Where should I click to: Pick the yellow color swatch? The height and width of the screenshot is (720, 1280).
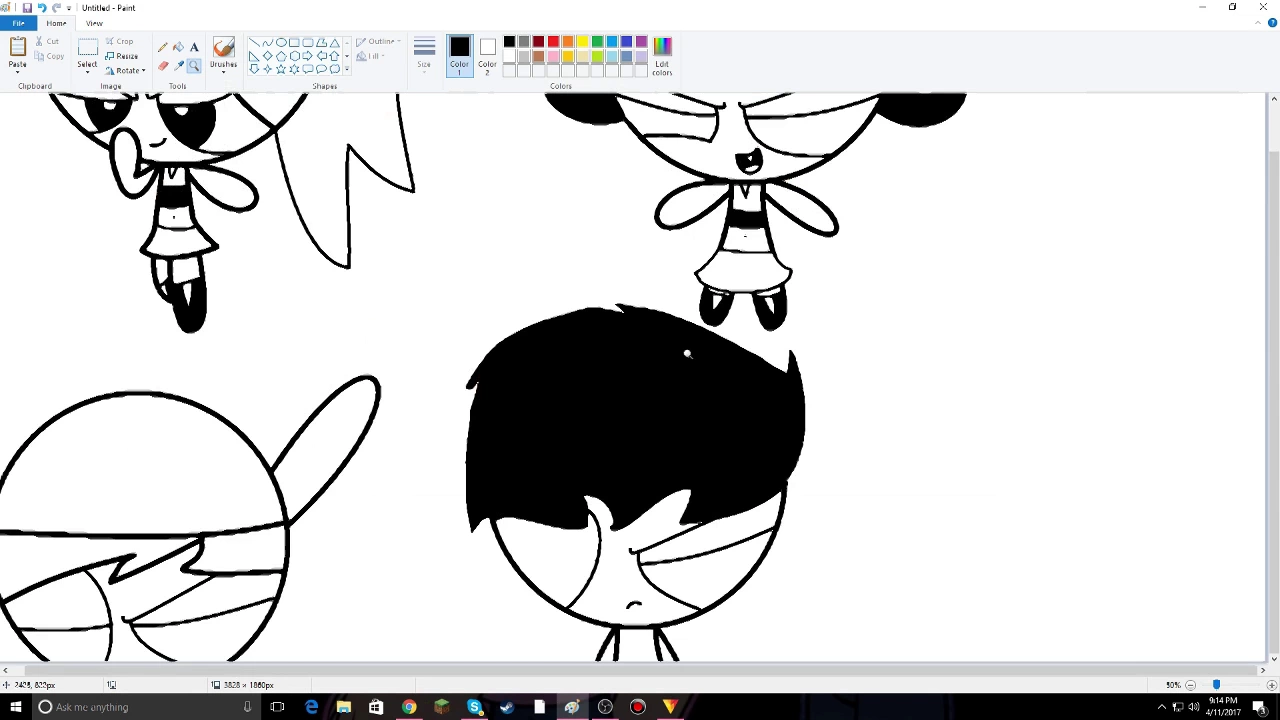tap(583, 41)
